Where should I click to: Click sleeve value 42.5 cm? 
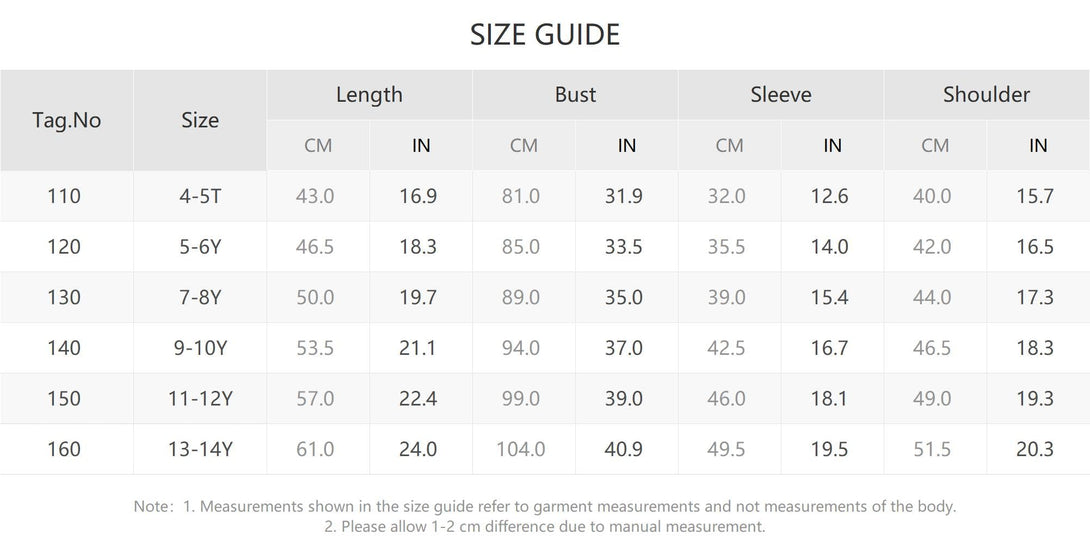[726, 348]
